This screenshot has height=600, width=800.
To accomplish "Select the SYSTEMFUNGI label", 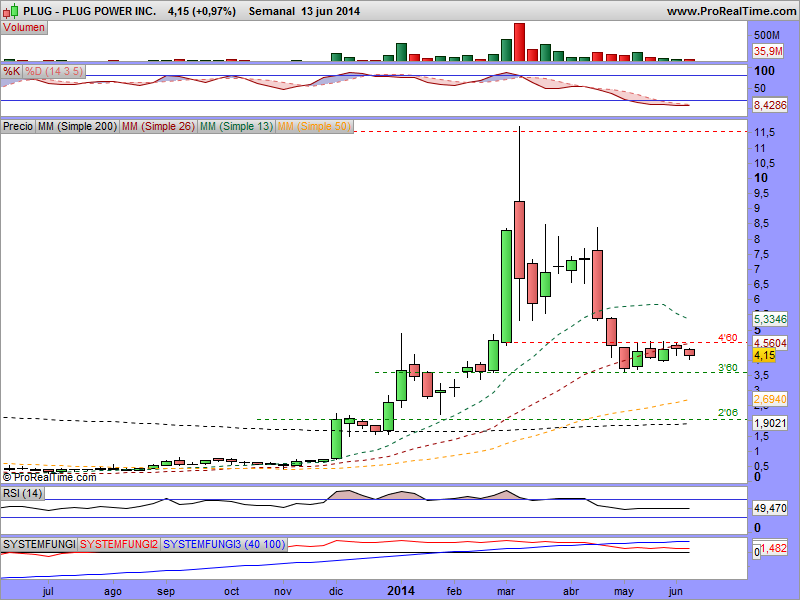I will [39, 544].
